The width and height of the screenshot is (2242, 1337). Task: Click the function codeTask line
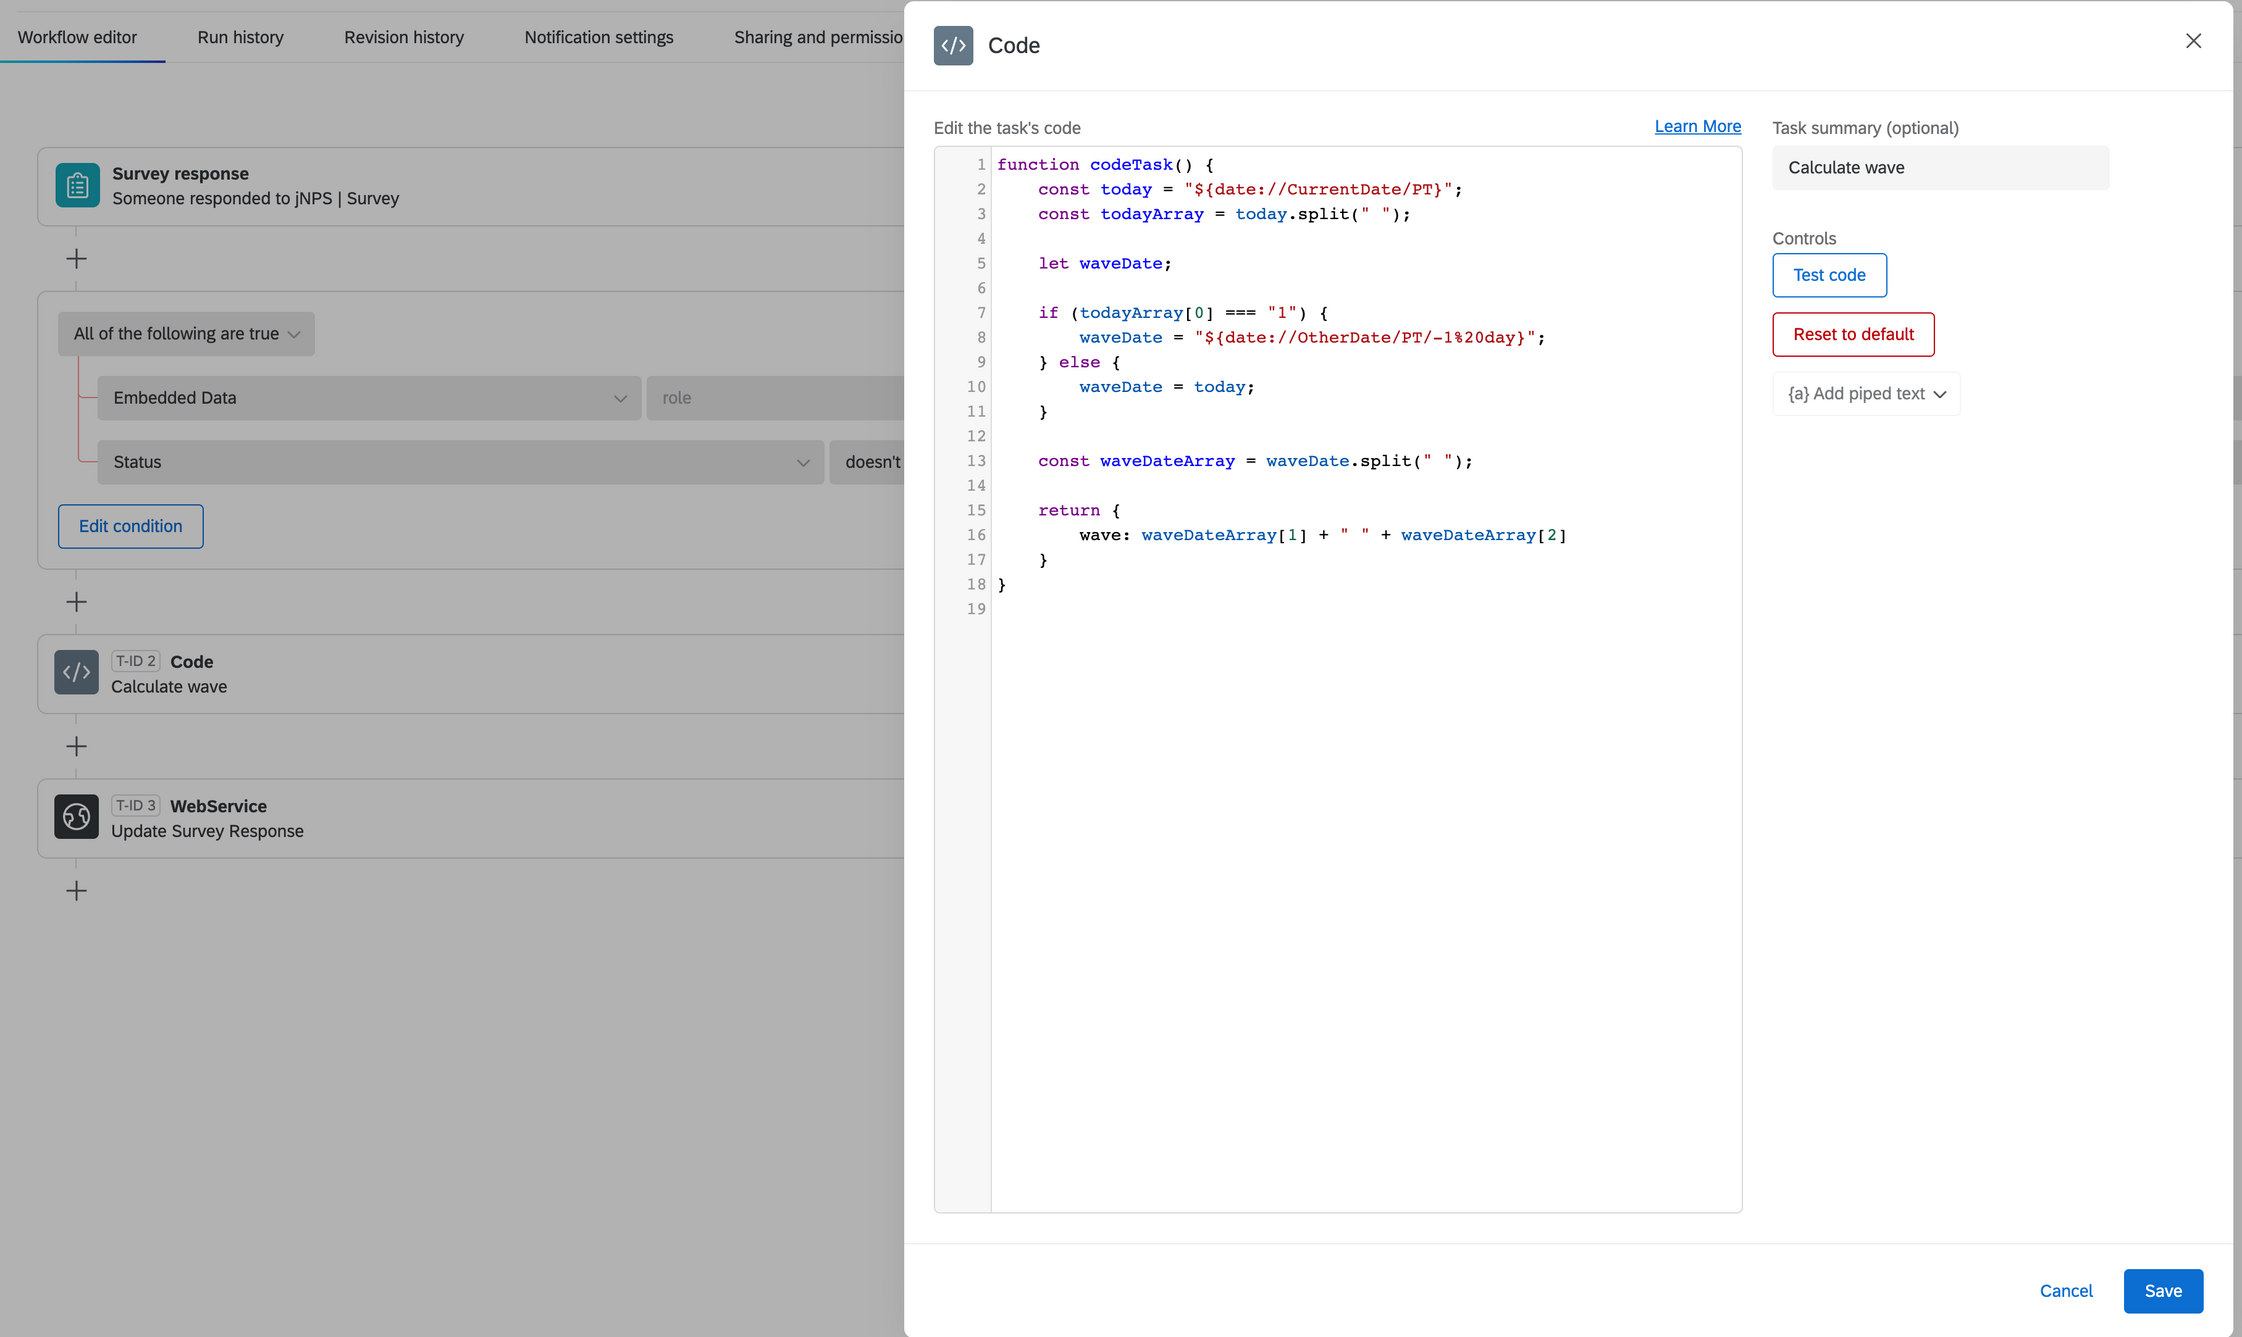click(x=1105, y=164)
